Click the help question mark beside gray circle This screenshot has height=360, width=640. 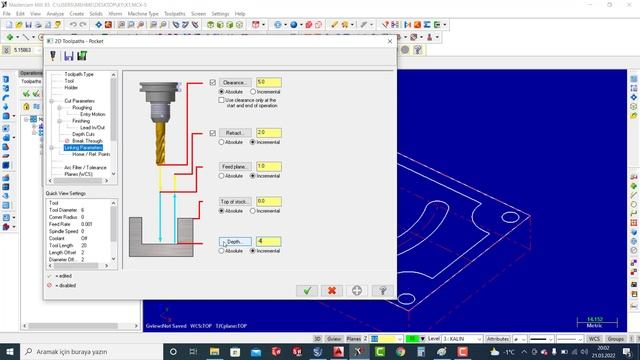click(418, 50)
